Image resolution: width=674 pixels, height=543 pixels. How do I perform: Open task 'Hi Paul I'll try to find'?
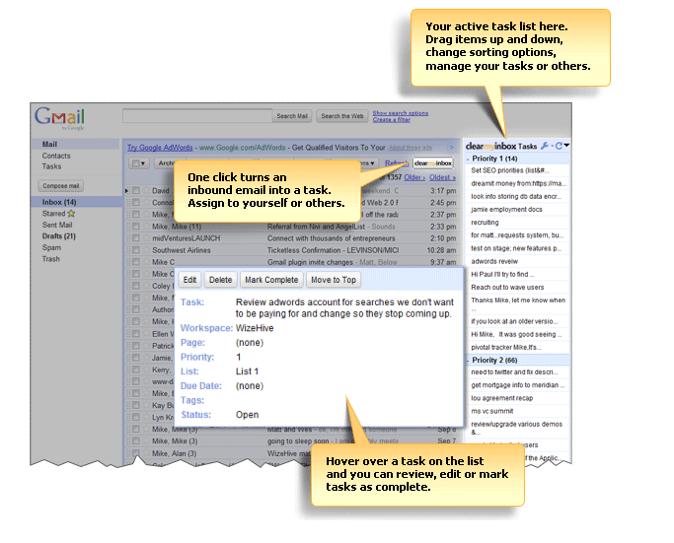pyautogui.click(x=502, y=274)
